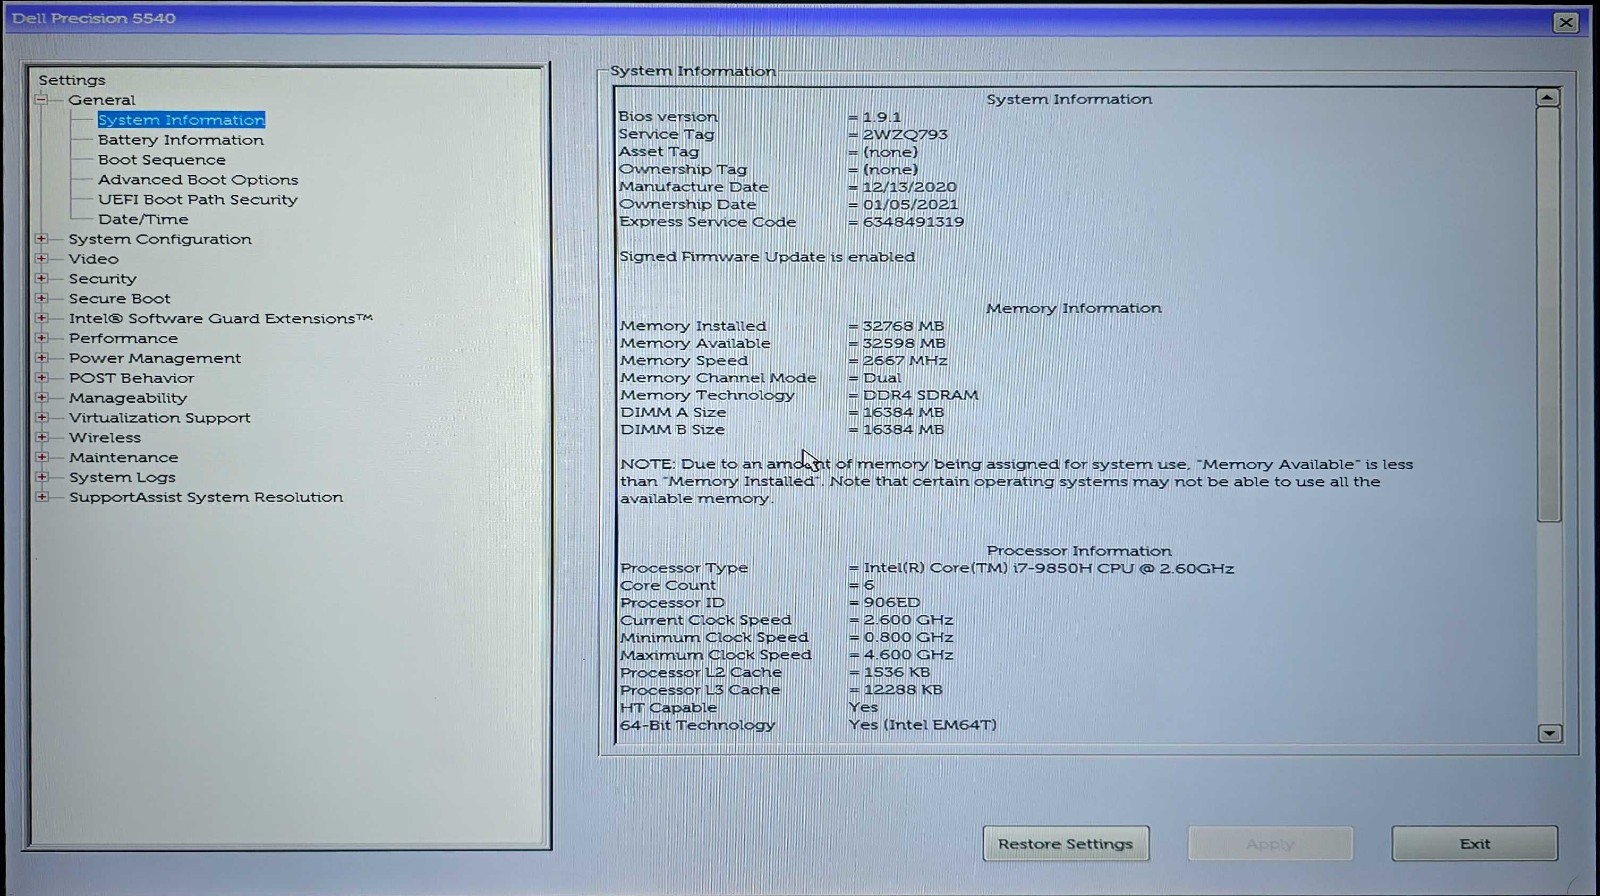This screenshot has height=896, width=1600.
Task: Click the Restore Settings button
Action: [1066, 843]
